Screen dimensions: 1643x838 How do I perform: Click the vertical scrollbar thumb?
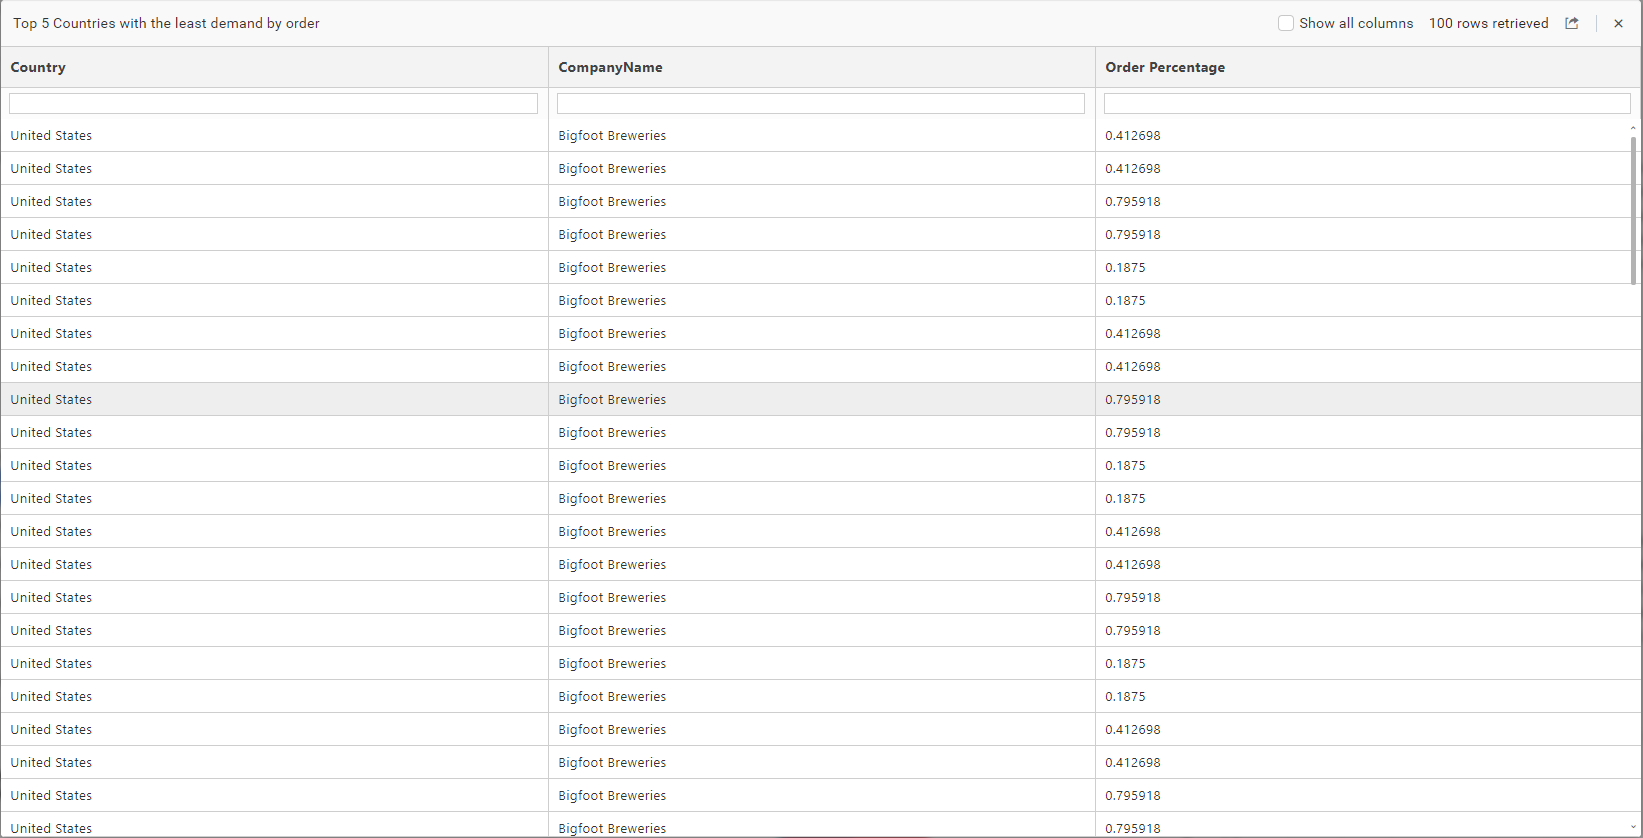coord(1634,210)
